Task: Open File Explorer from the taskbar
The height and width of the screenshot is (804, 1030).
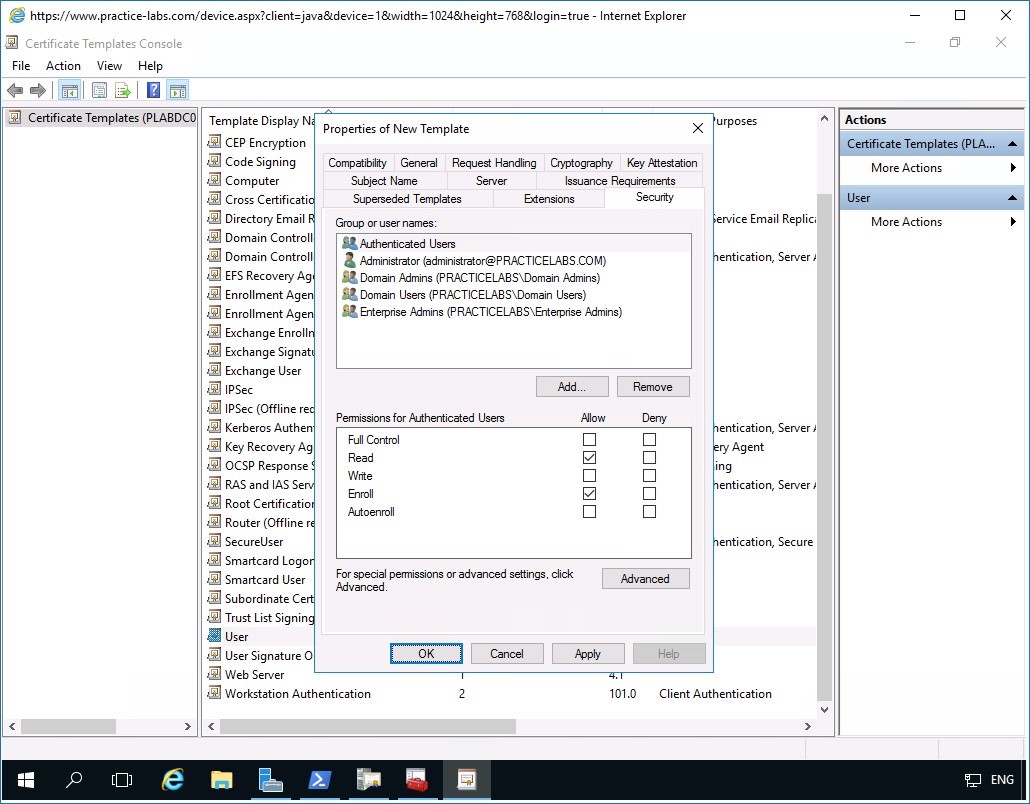Action: [221, 780]
